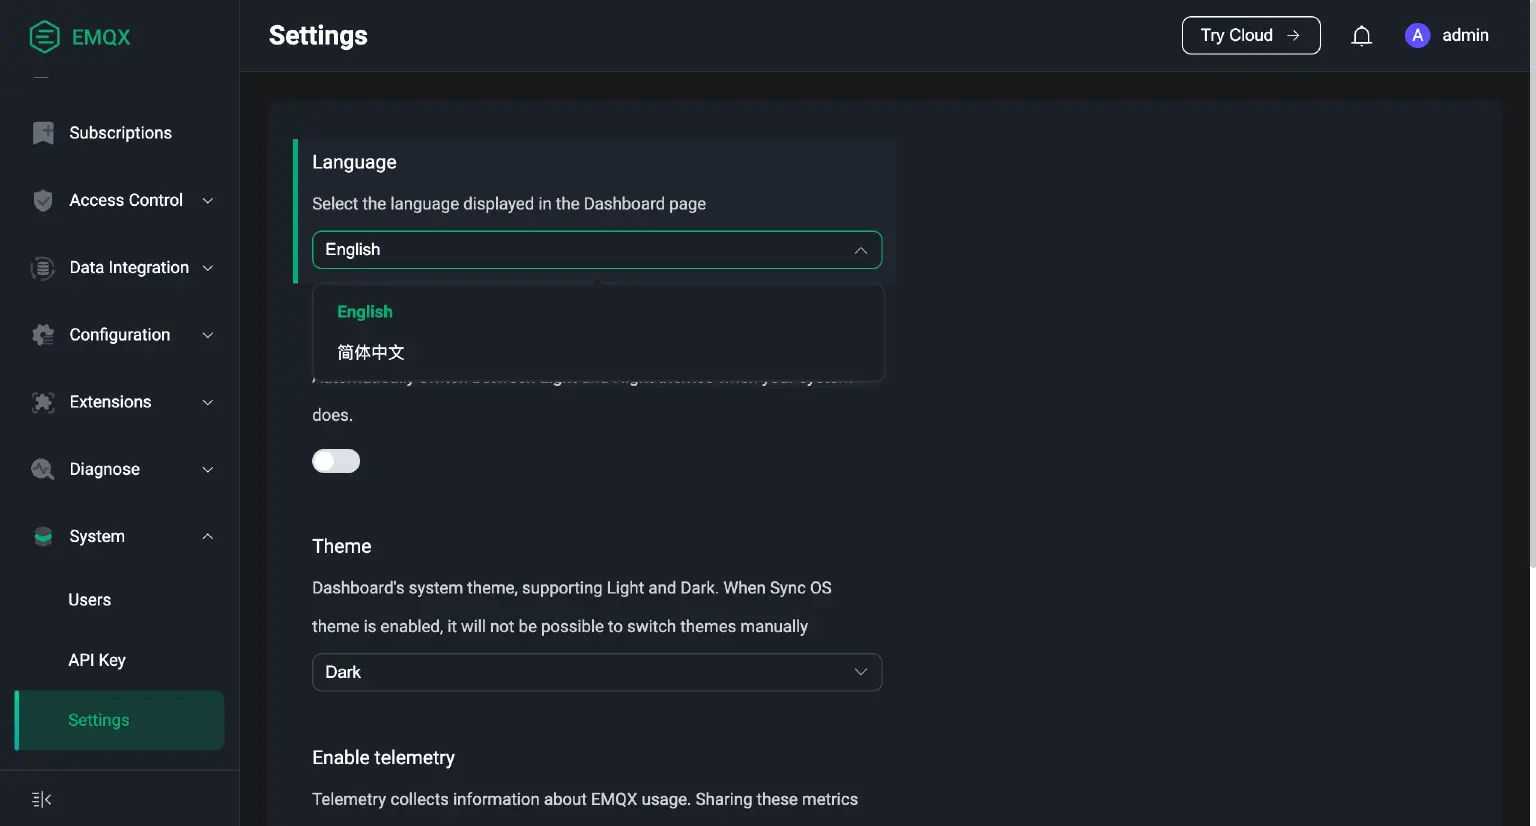The height and width of the screenshot is (826, 1536).
Task: Open the notifications bell
Action: 1361,36
